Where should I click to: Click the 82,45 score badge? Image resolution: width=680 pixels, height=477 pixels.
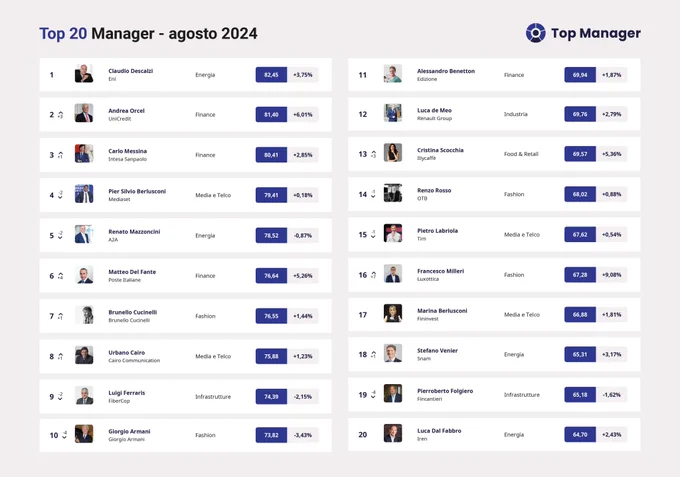pyautogui.click(x=271, y=75)
